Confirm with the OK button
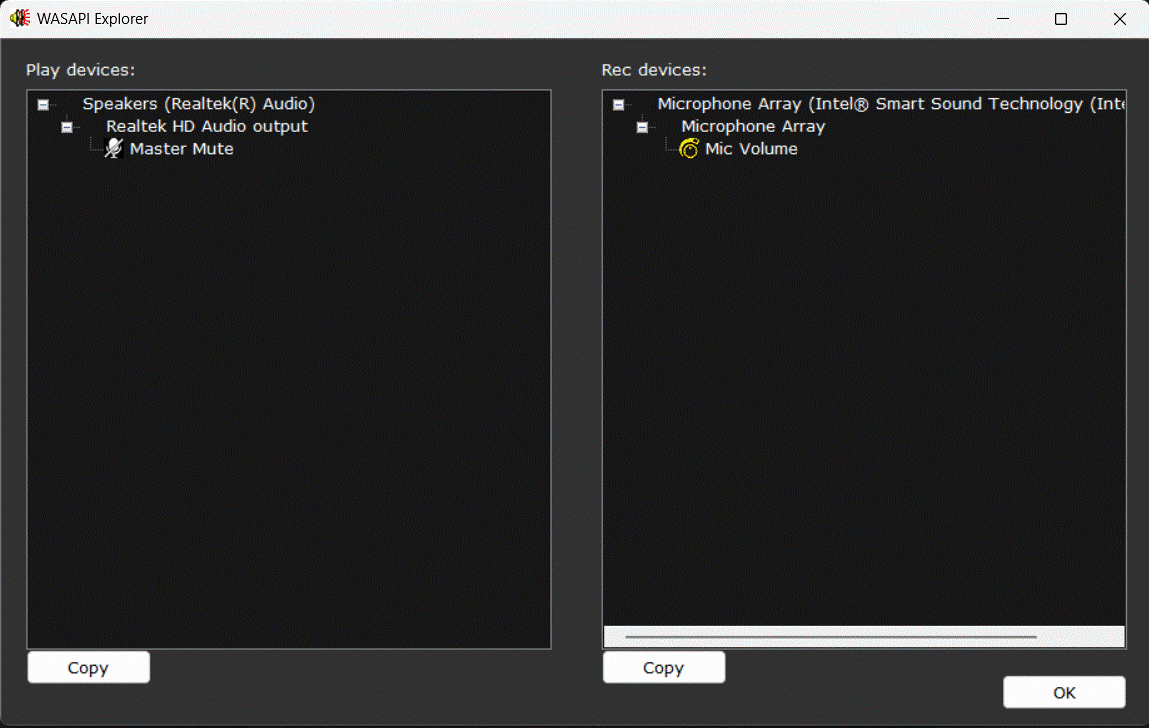 click(1064, 692)
